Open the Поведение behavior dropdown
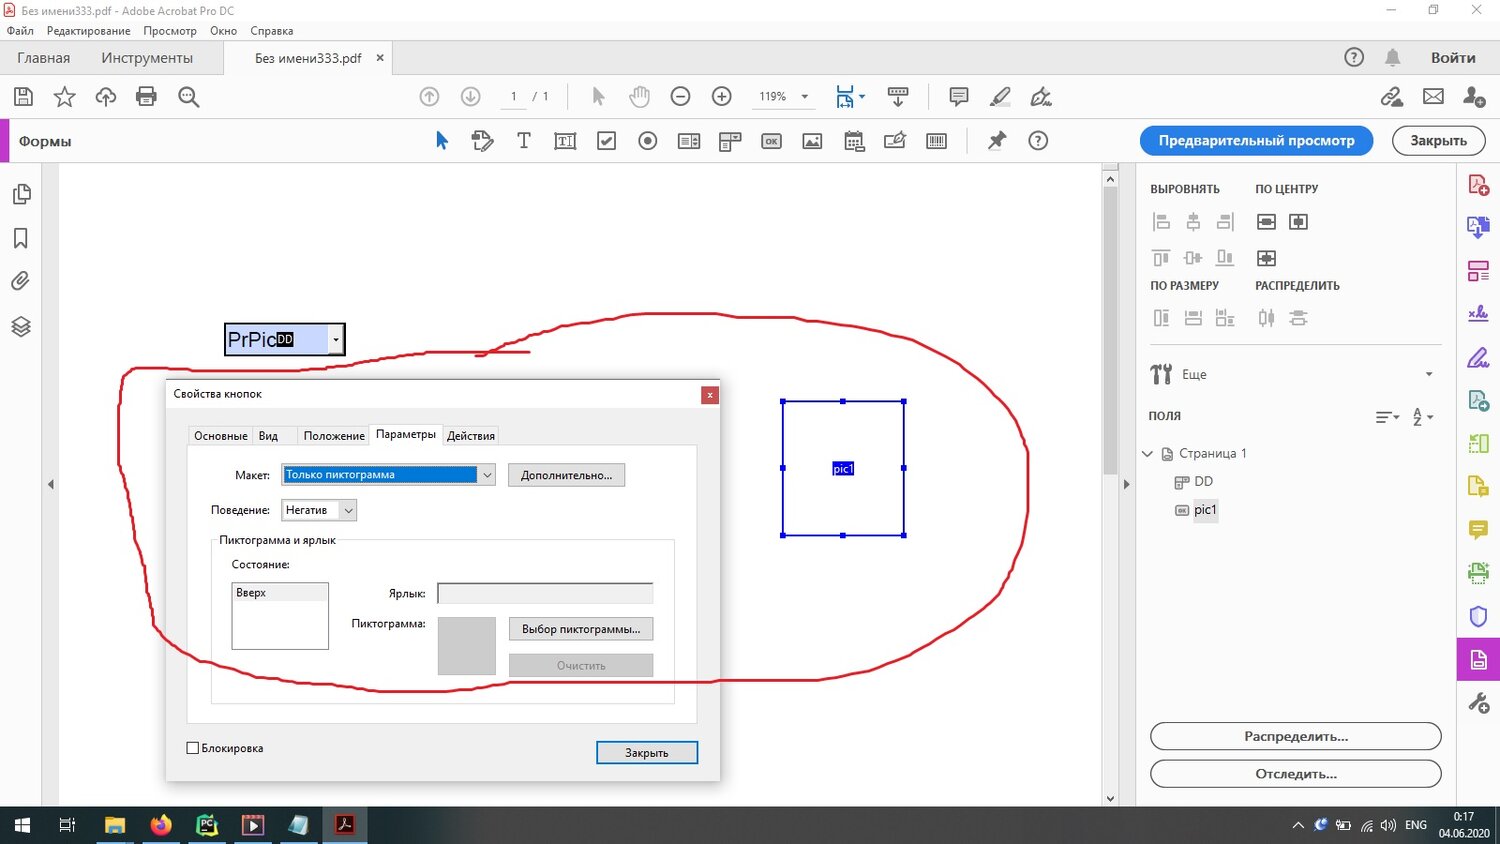The width and height of the screenshot is (1500, 844). pos(348,510)
